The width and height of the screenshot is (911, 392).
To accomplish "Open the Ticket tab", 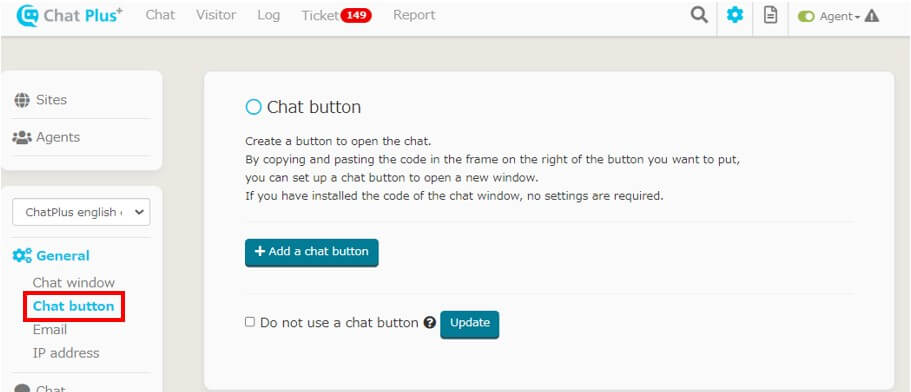I will (x=320, y=16).
